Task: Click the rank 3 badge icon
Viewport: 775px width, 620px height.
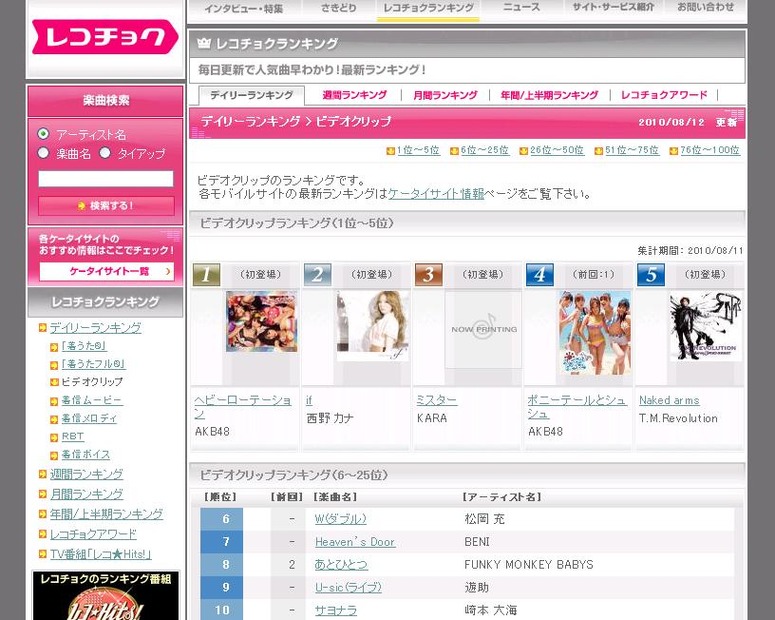Action: tap(429, 274)
